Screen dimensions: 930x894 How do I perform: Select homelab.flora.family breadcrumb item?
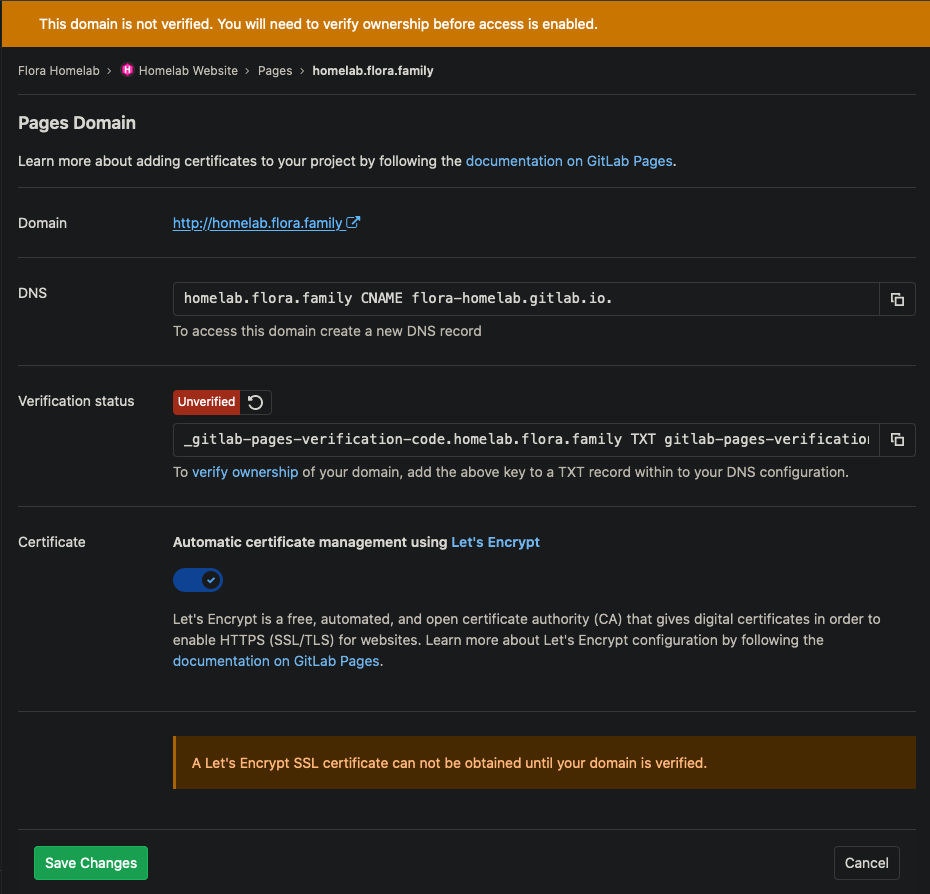point(372,70)
